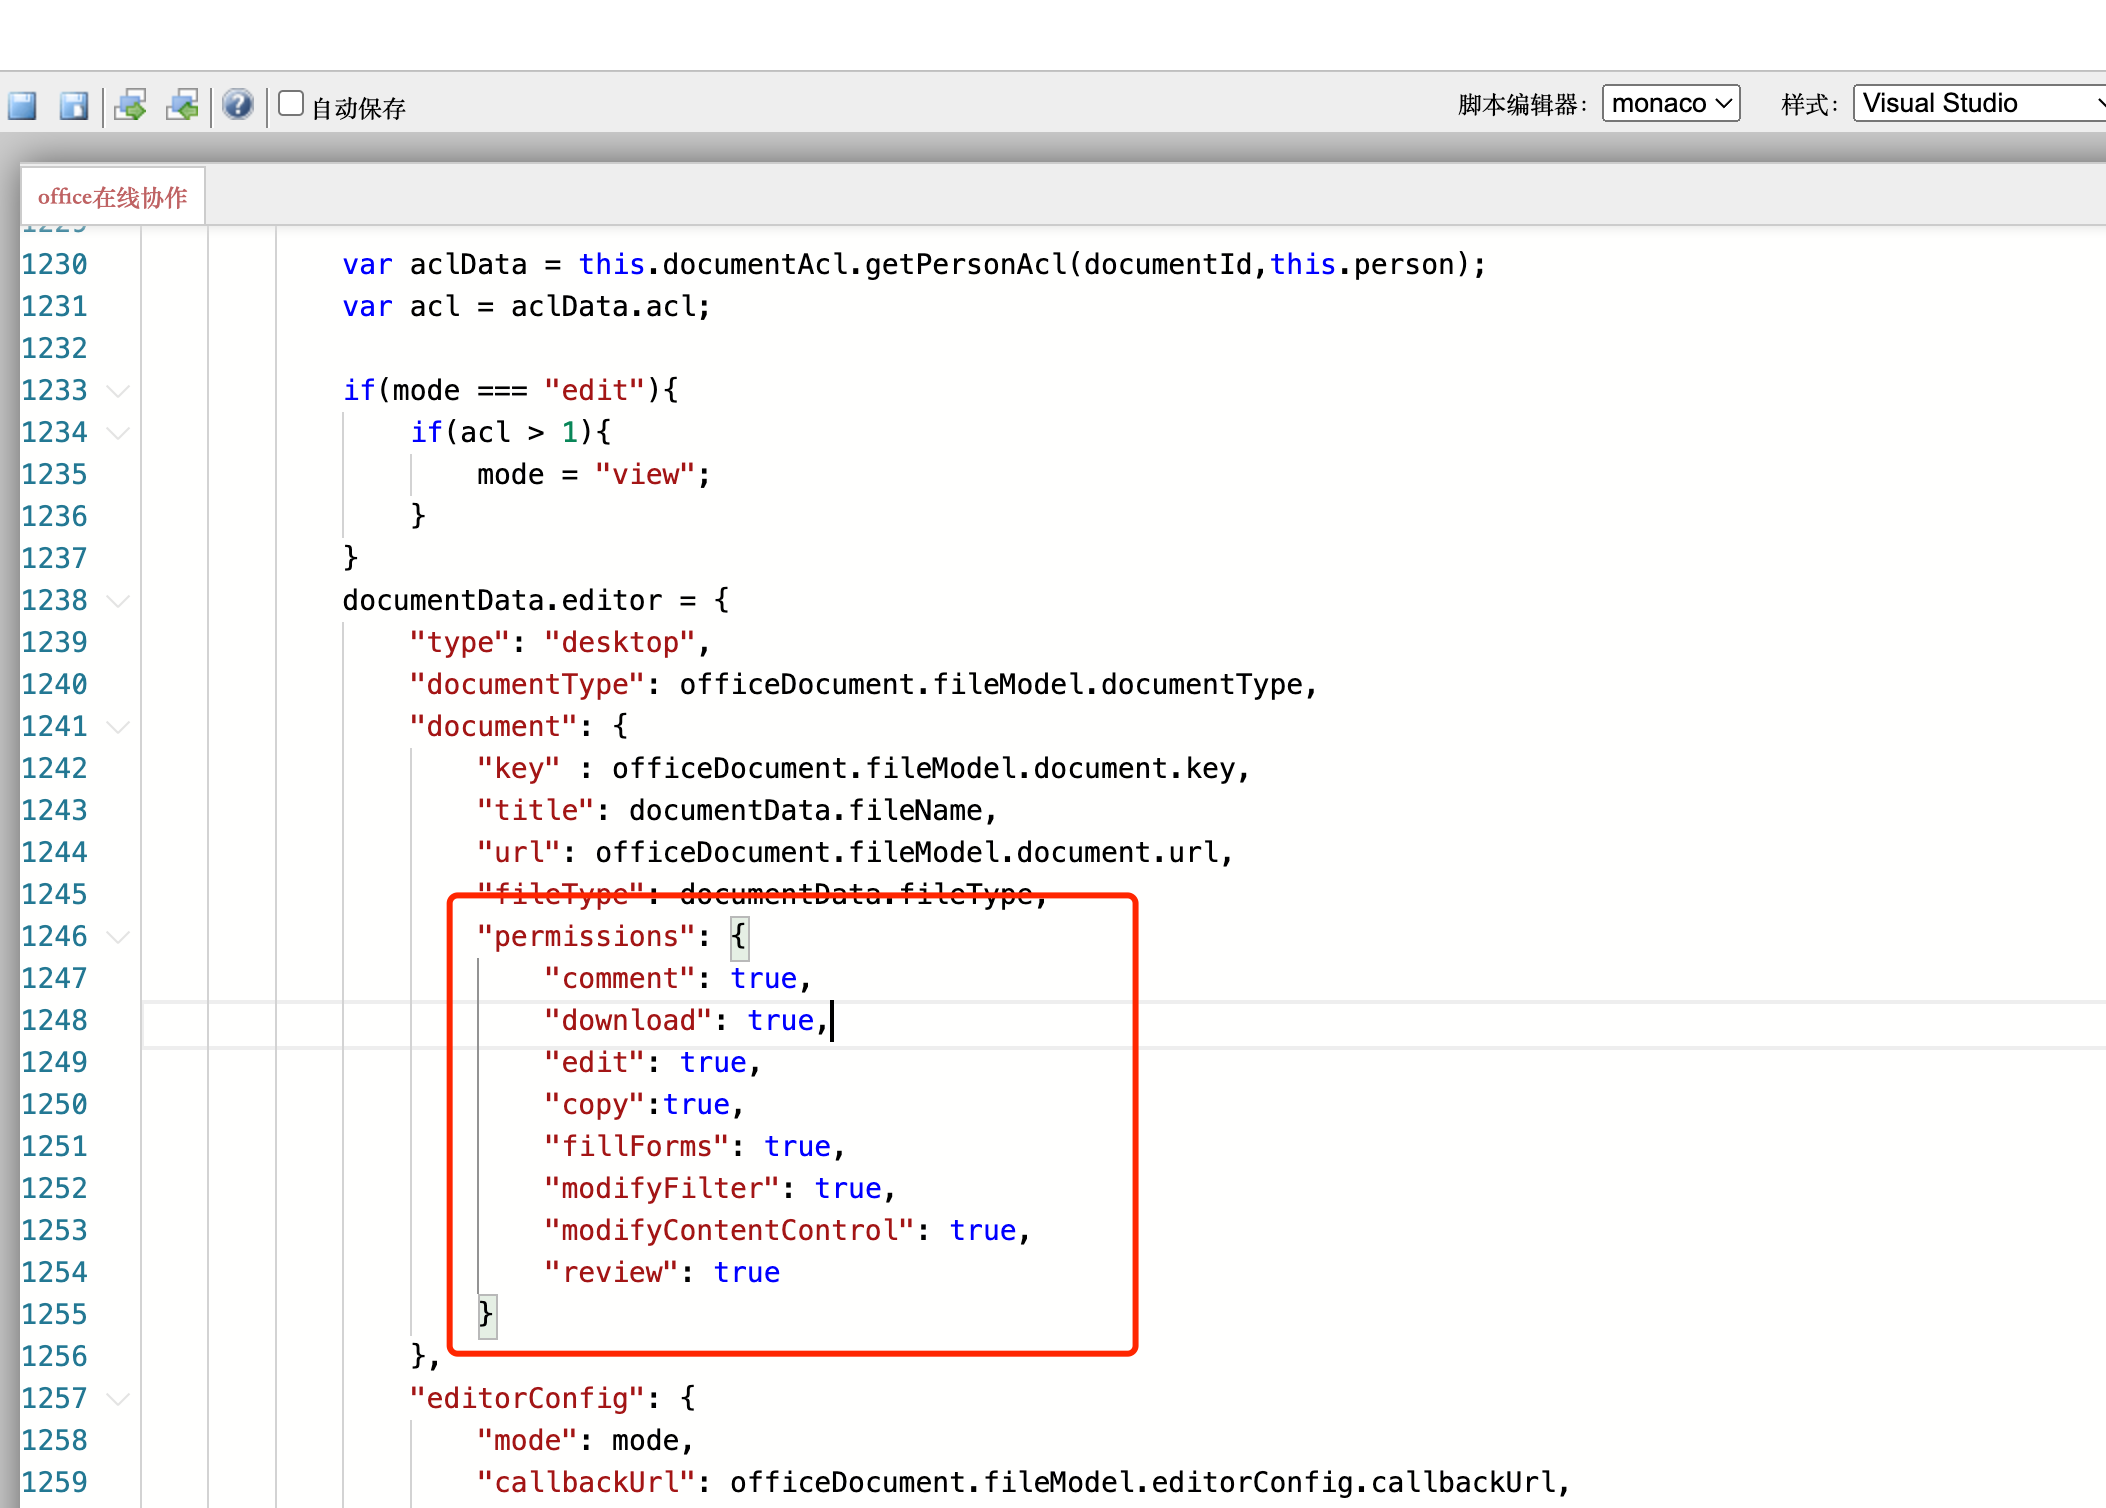Click the Save As floppy icon

[74, 105]
